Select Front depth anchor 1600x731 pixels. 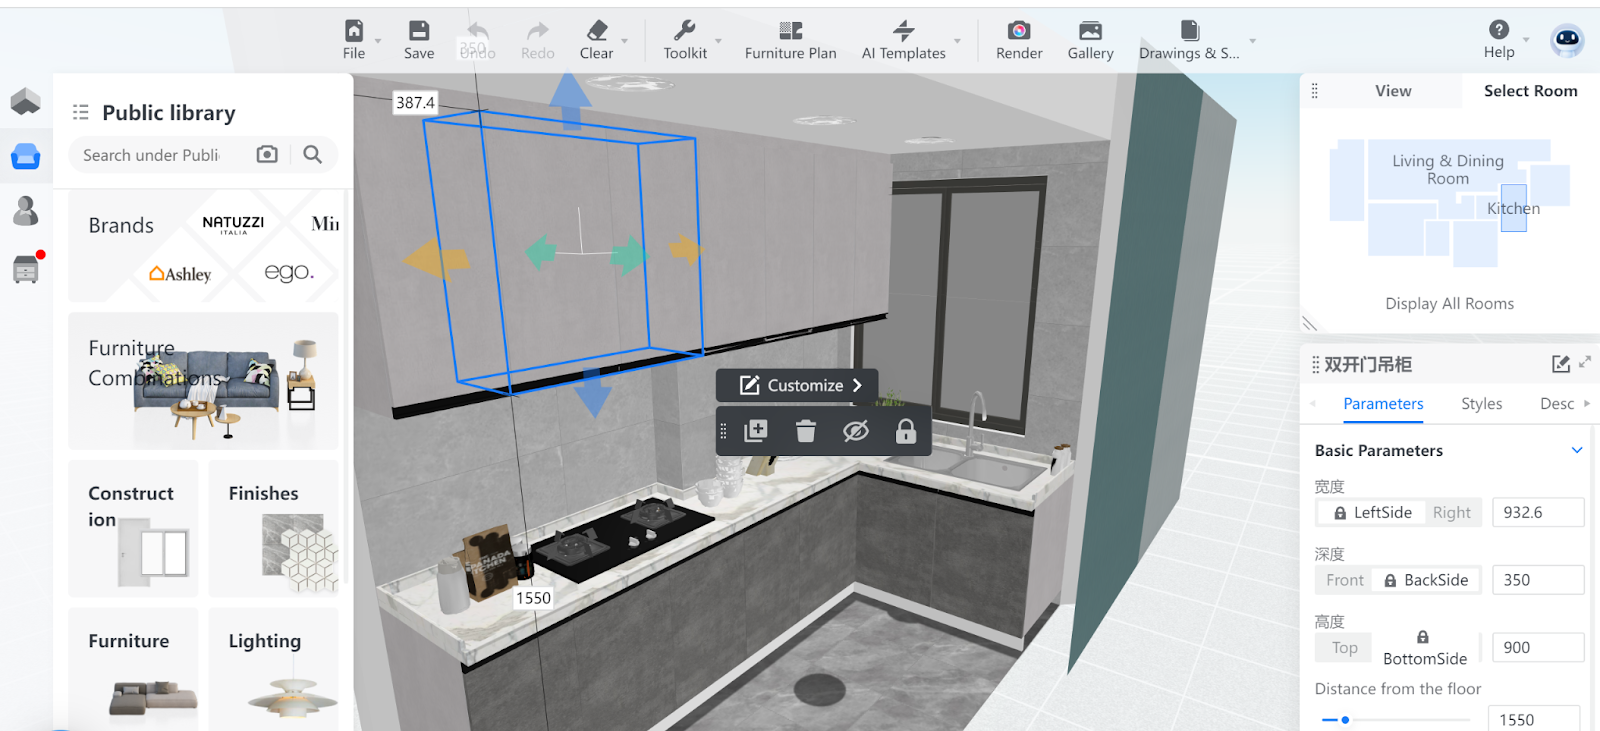pyautogui.click(x=1345, y=580)
